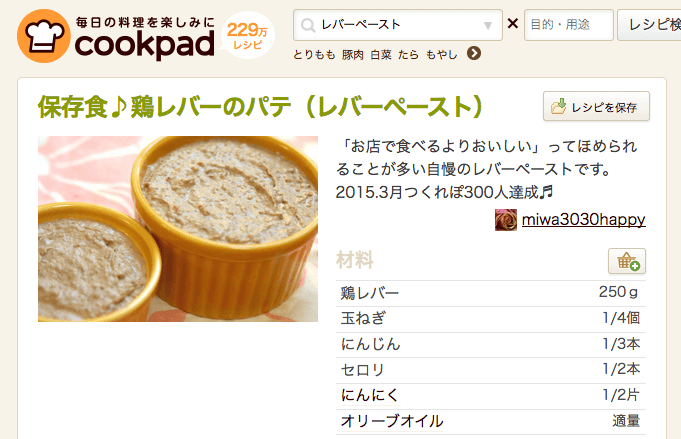681x439 pixels.
Task: Click the 目的・用途 input field
Action: (x=569, y=25)
